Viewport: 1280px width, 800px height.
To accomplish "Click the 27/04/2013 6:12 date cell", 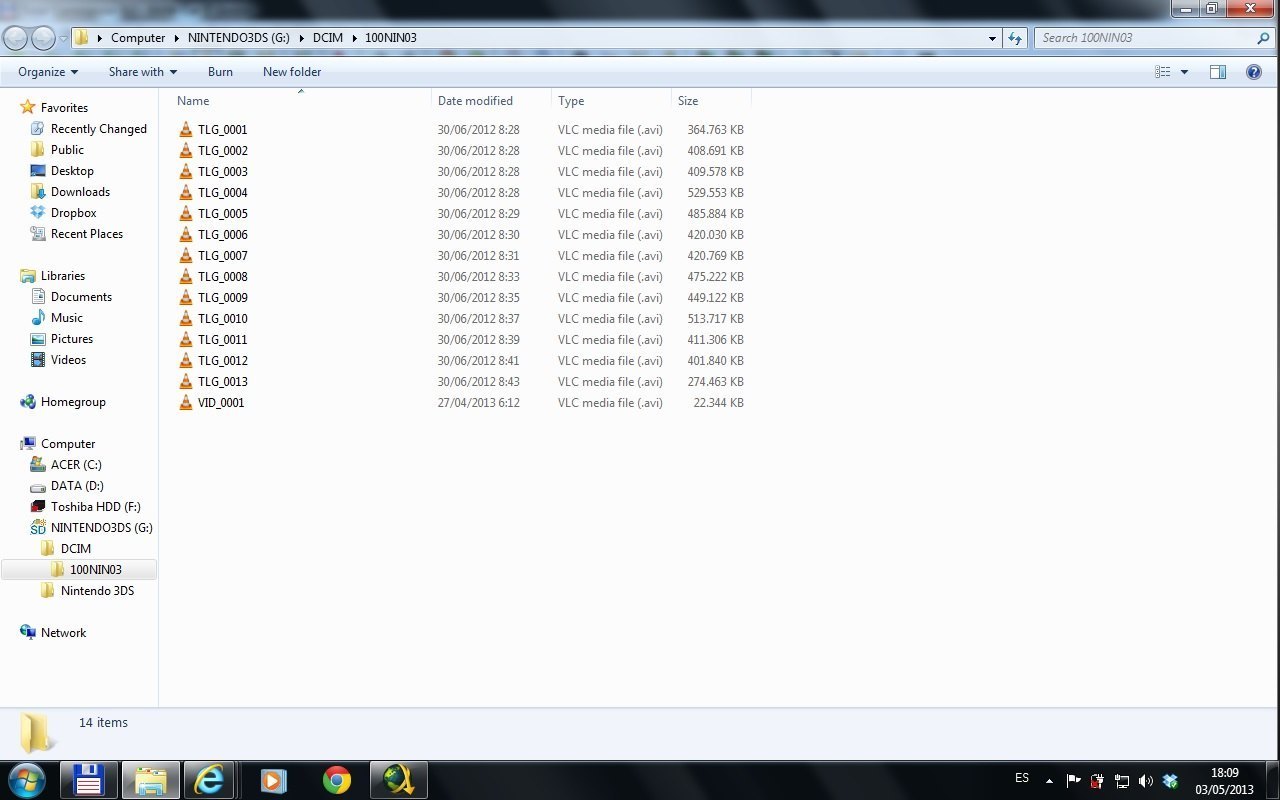I will pos(478,402).
